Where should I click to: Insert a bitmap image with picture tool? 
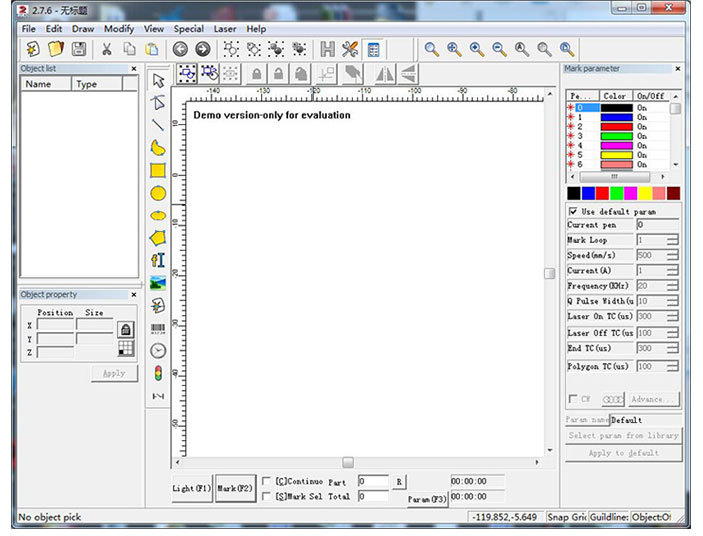[x=158, y=283]
